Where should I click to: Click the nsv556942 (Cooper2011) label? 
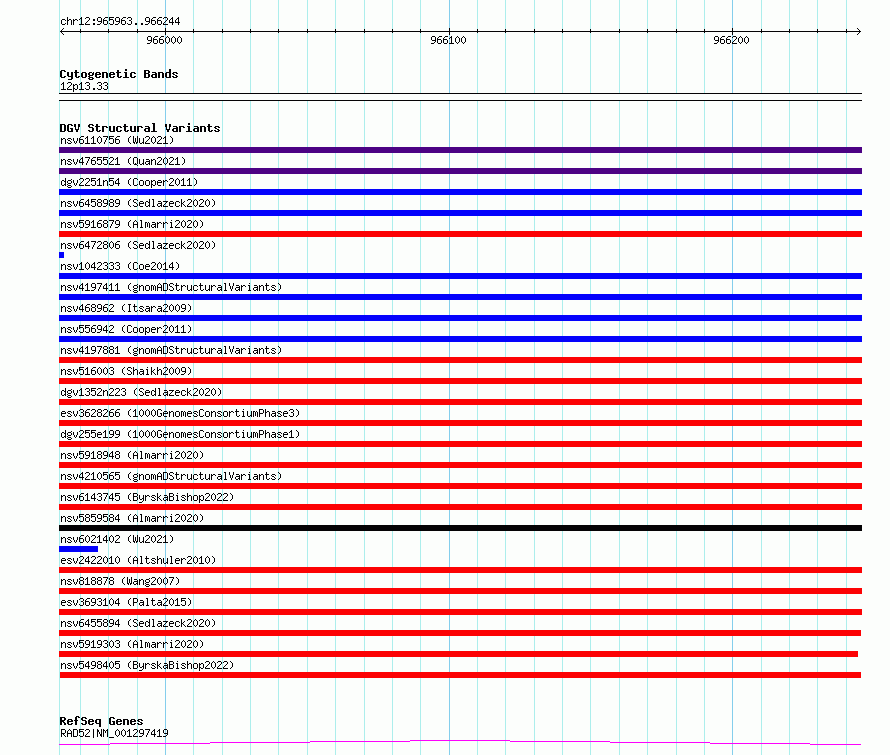point(126,329)
